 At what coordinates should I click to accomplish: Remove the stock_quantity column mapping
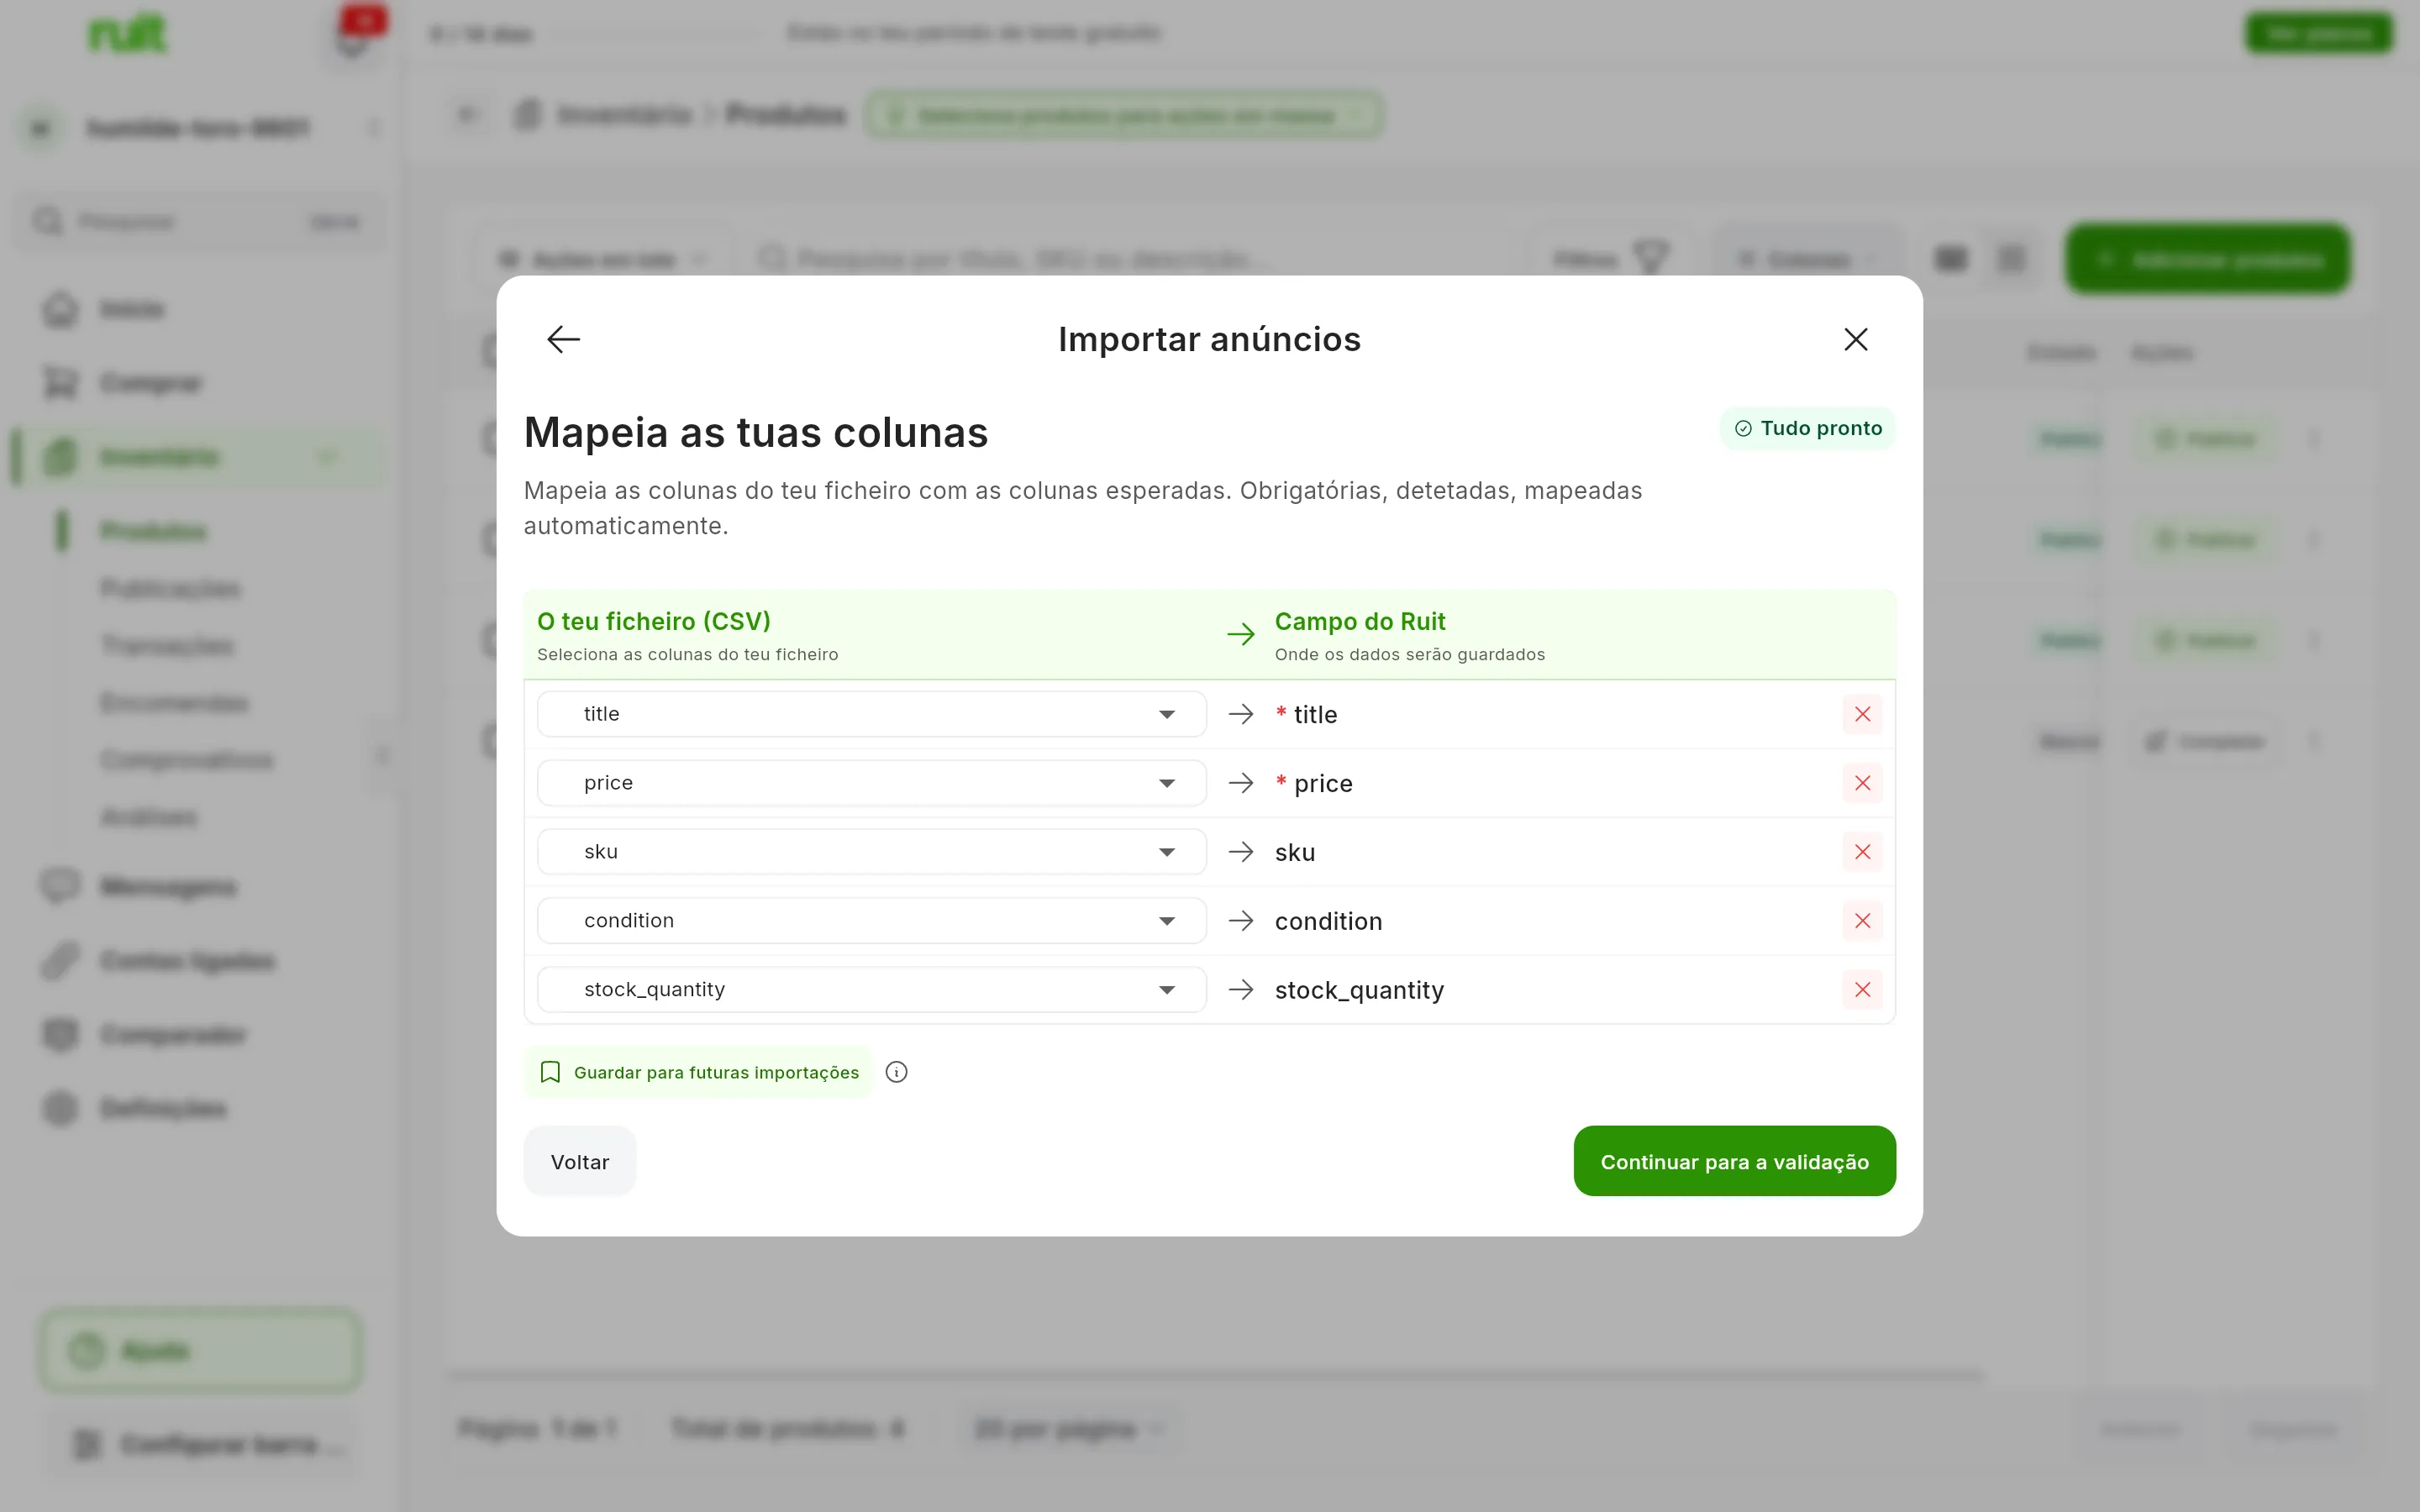1862,990
